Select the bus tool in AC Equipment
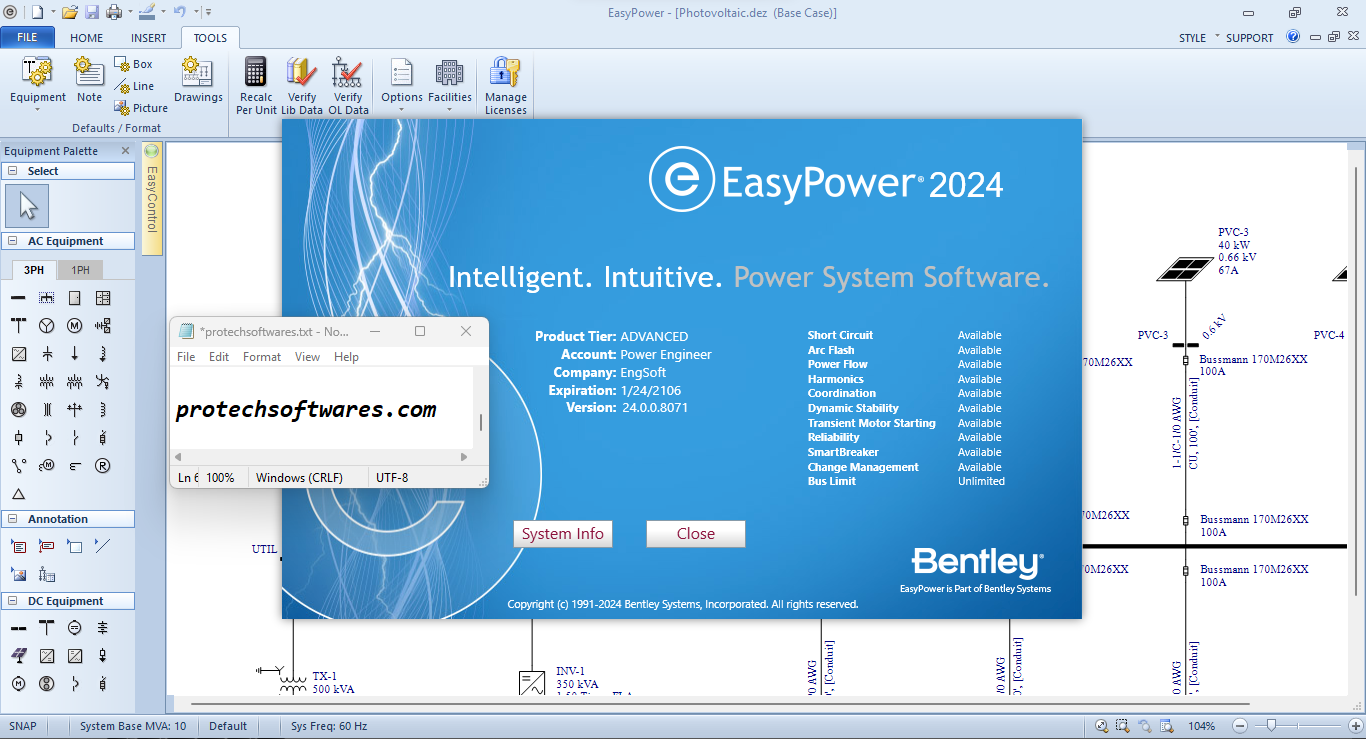The width and height of the screenshot is (1366, 739). 18,298
